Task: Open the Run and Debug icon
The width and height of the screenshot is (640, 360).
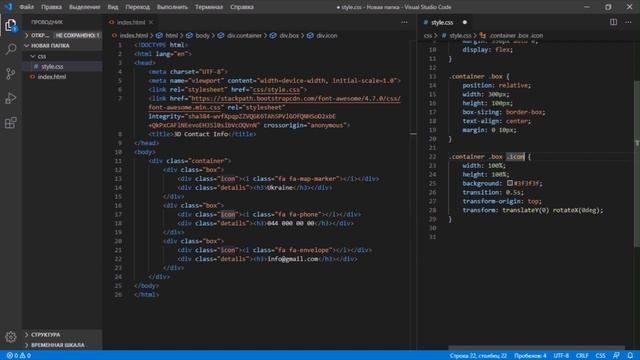Action: click(x=11, y=98)
